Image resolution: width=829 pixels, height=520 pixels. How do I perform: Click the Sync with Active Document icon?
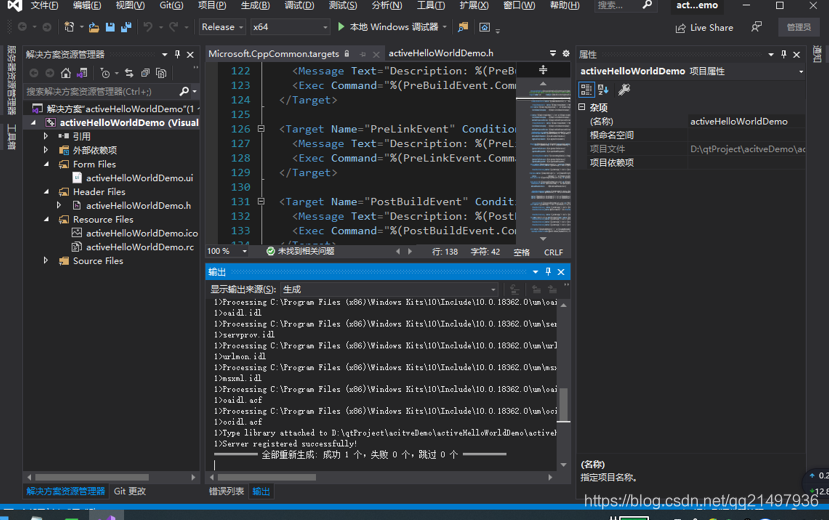(129, 73)
